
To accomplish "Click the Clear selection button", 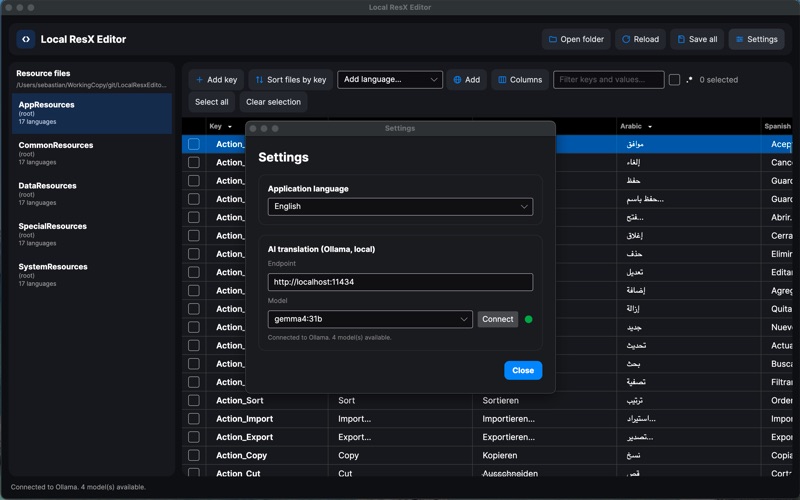I will pyautogui.click(x=273, y=102).
